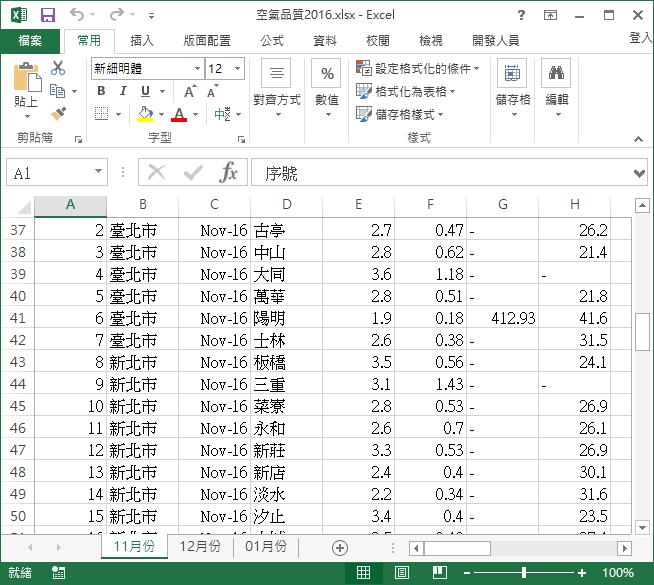Expand the 儲存格樣式 dropdown

[x=441, y=114]
